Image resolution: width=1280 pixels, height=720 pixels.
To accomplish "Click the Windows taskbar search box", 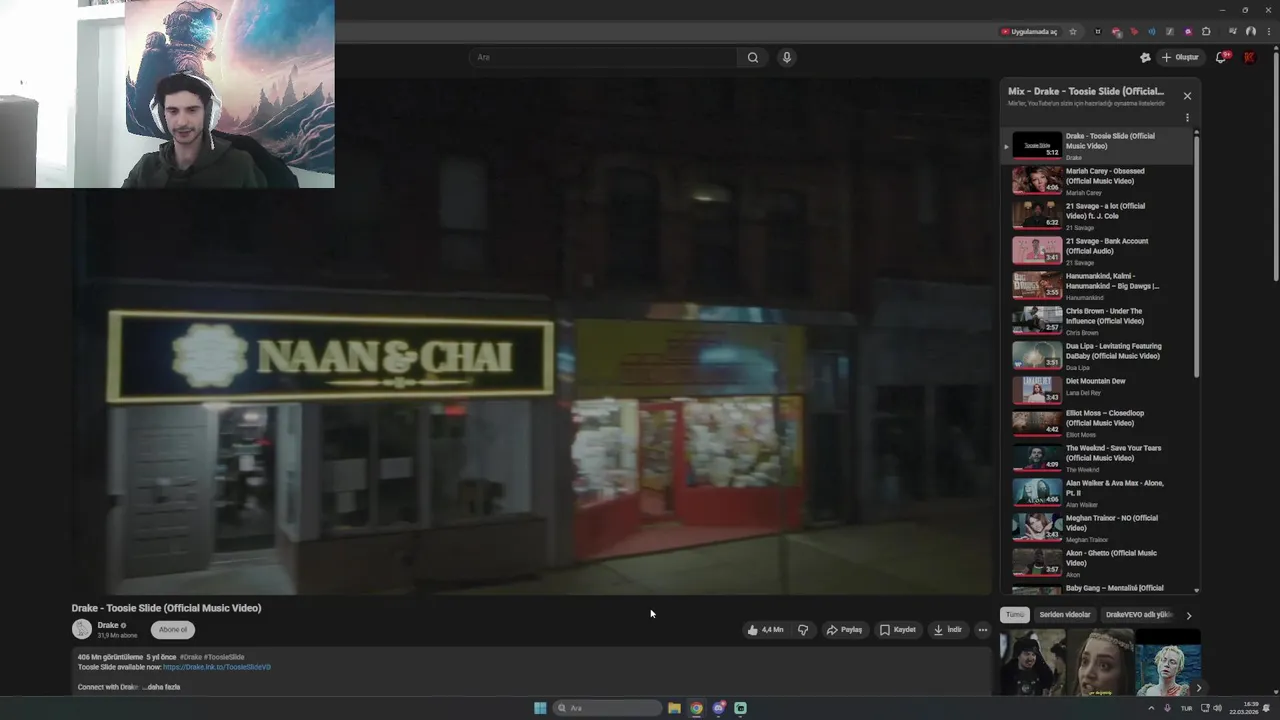I will point(608,708).
